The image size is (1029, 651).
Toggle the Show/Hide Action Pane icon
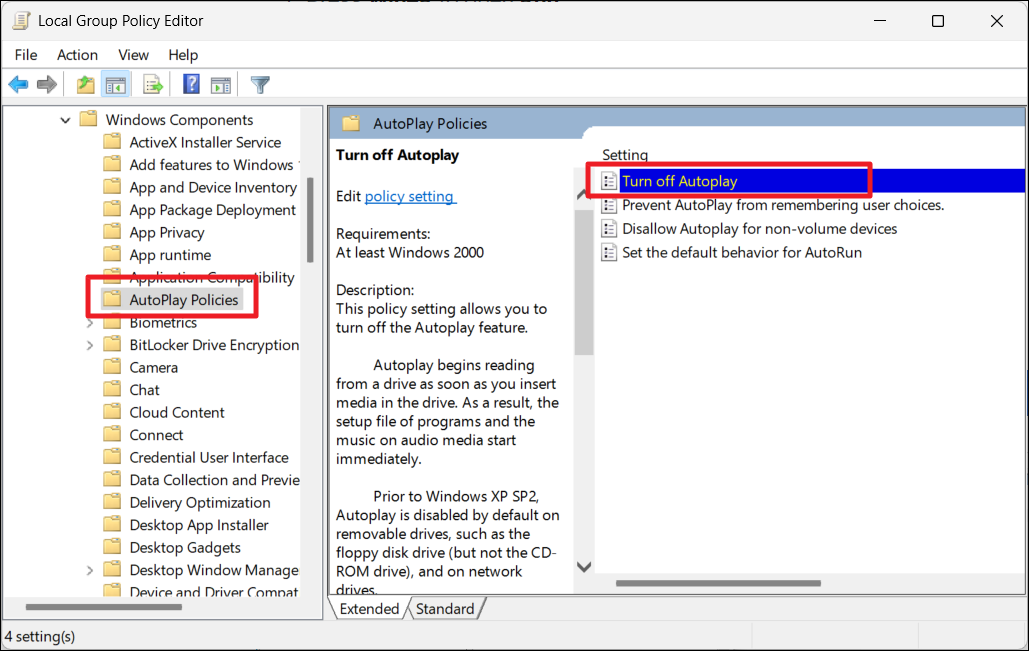[x=221, y=85]
